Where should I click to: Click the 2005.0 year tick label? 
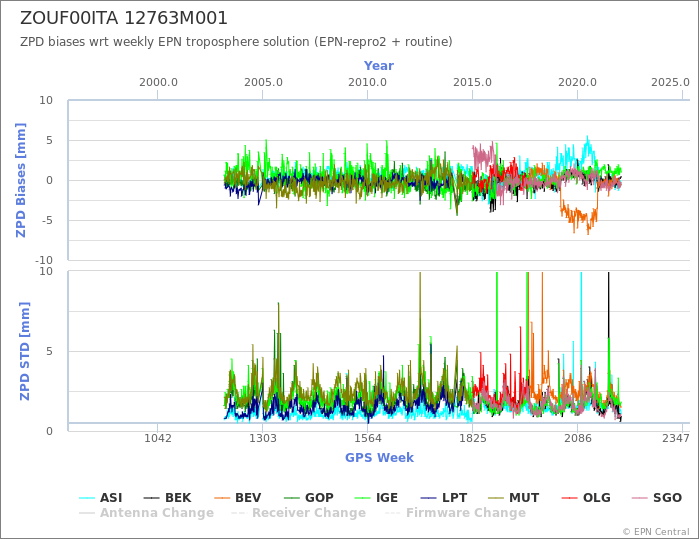click(263, 83)
